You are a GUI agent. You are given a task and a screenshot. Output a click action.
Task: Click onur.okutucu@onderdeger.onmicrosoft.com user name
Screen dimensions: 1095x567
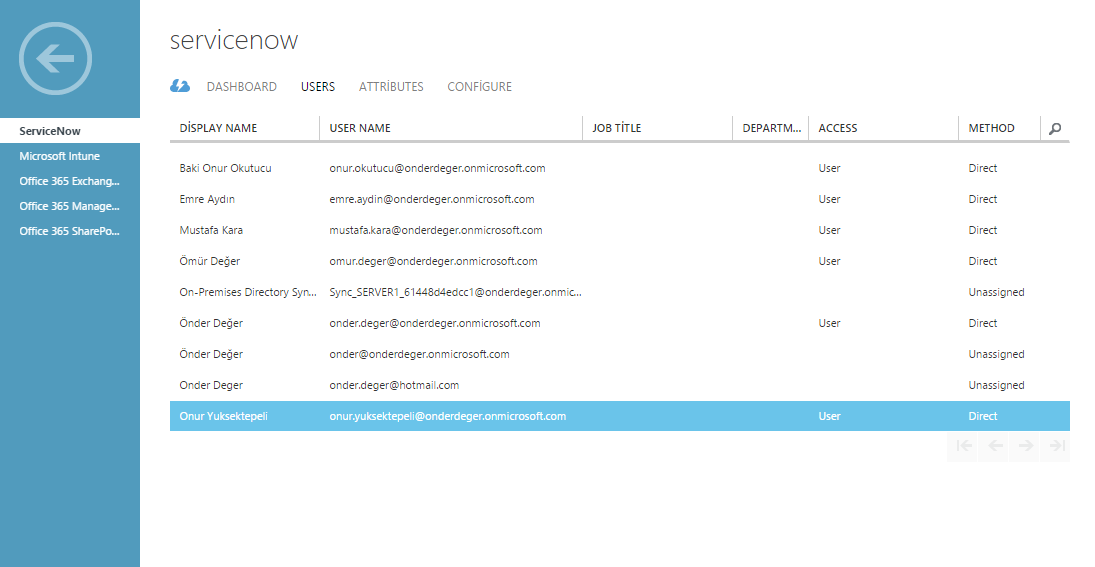pos(437,168)
